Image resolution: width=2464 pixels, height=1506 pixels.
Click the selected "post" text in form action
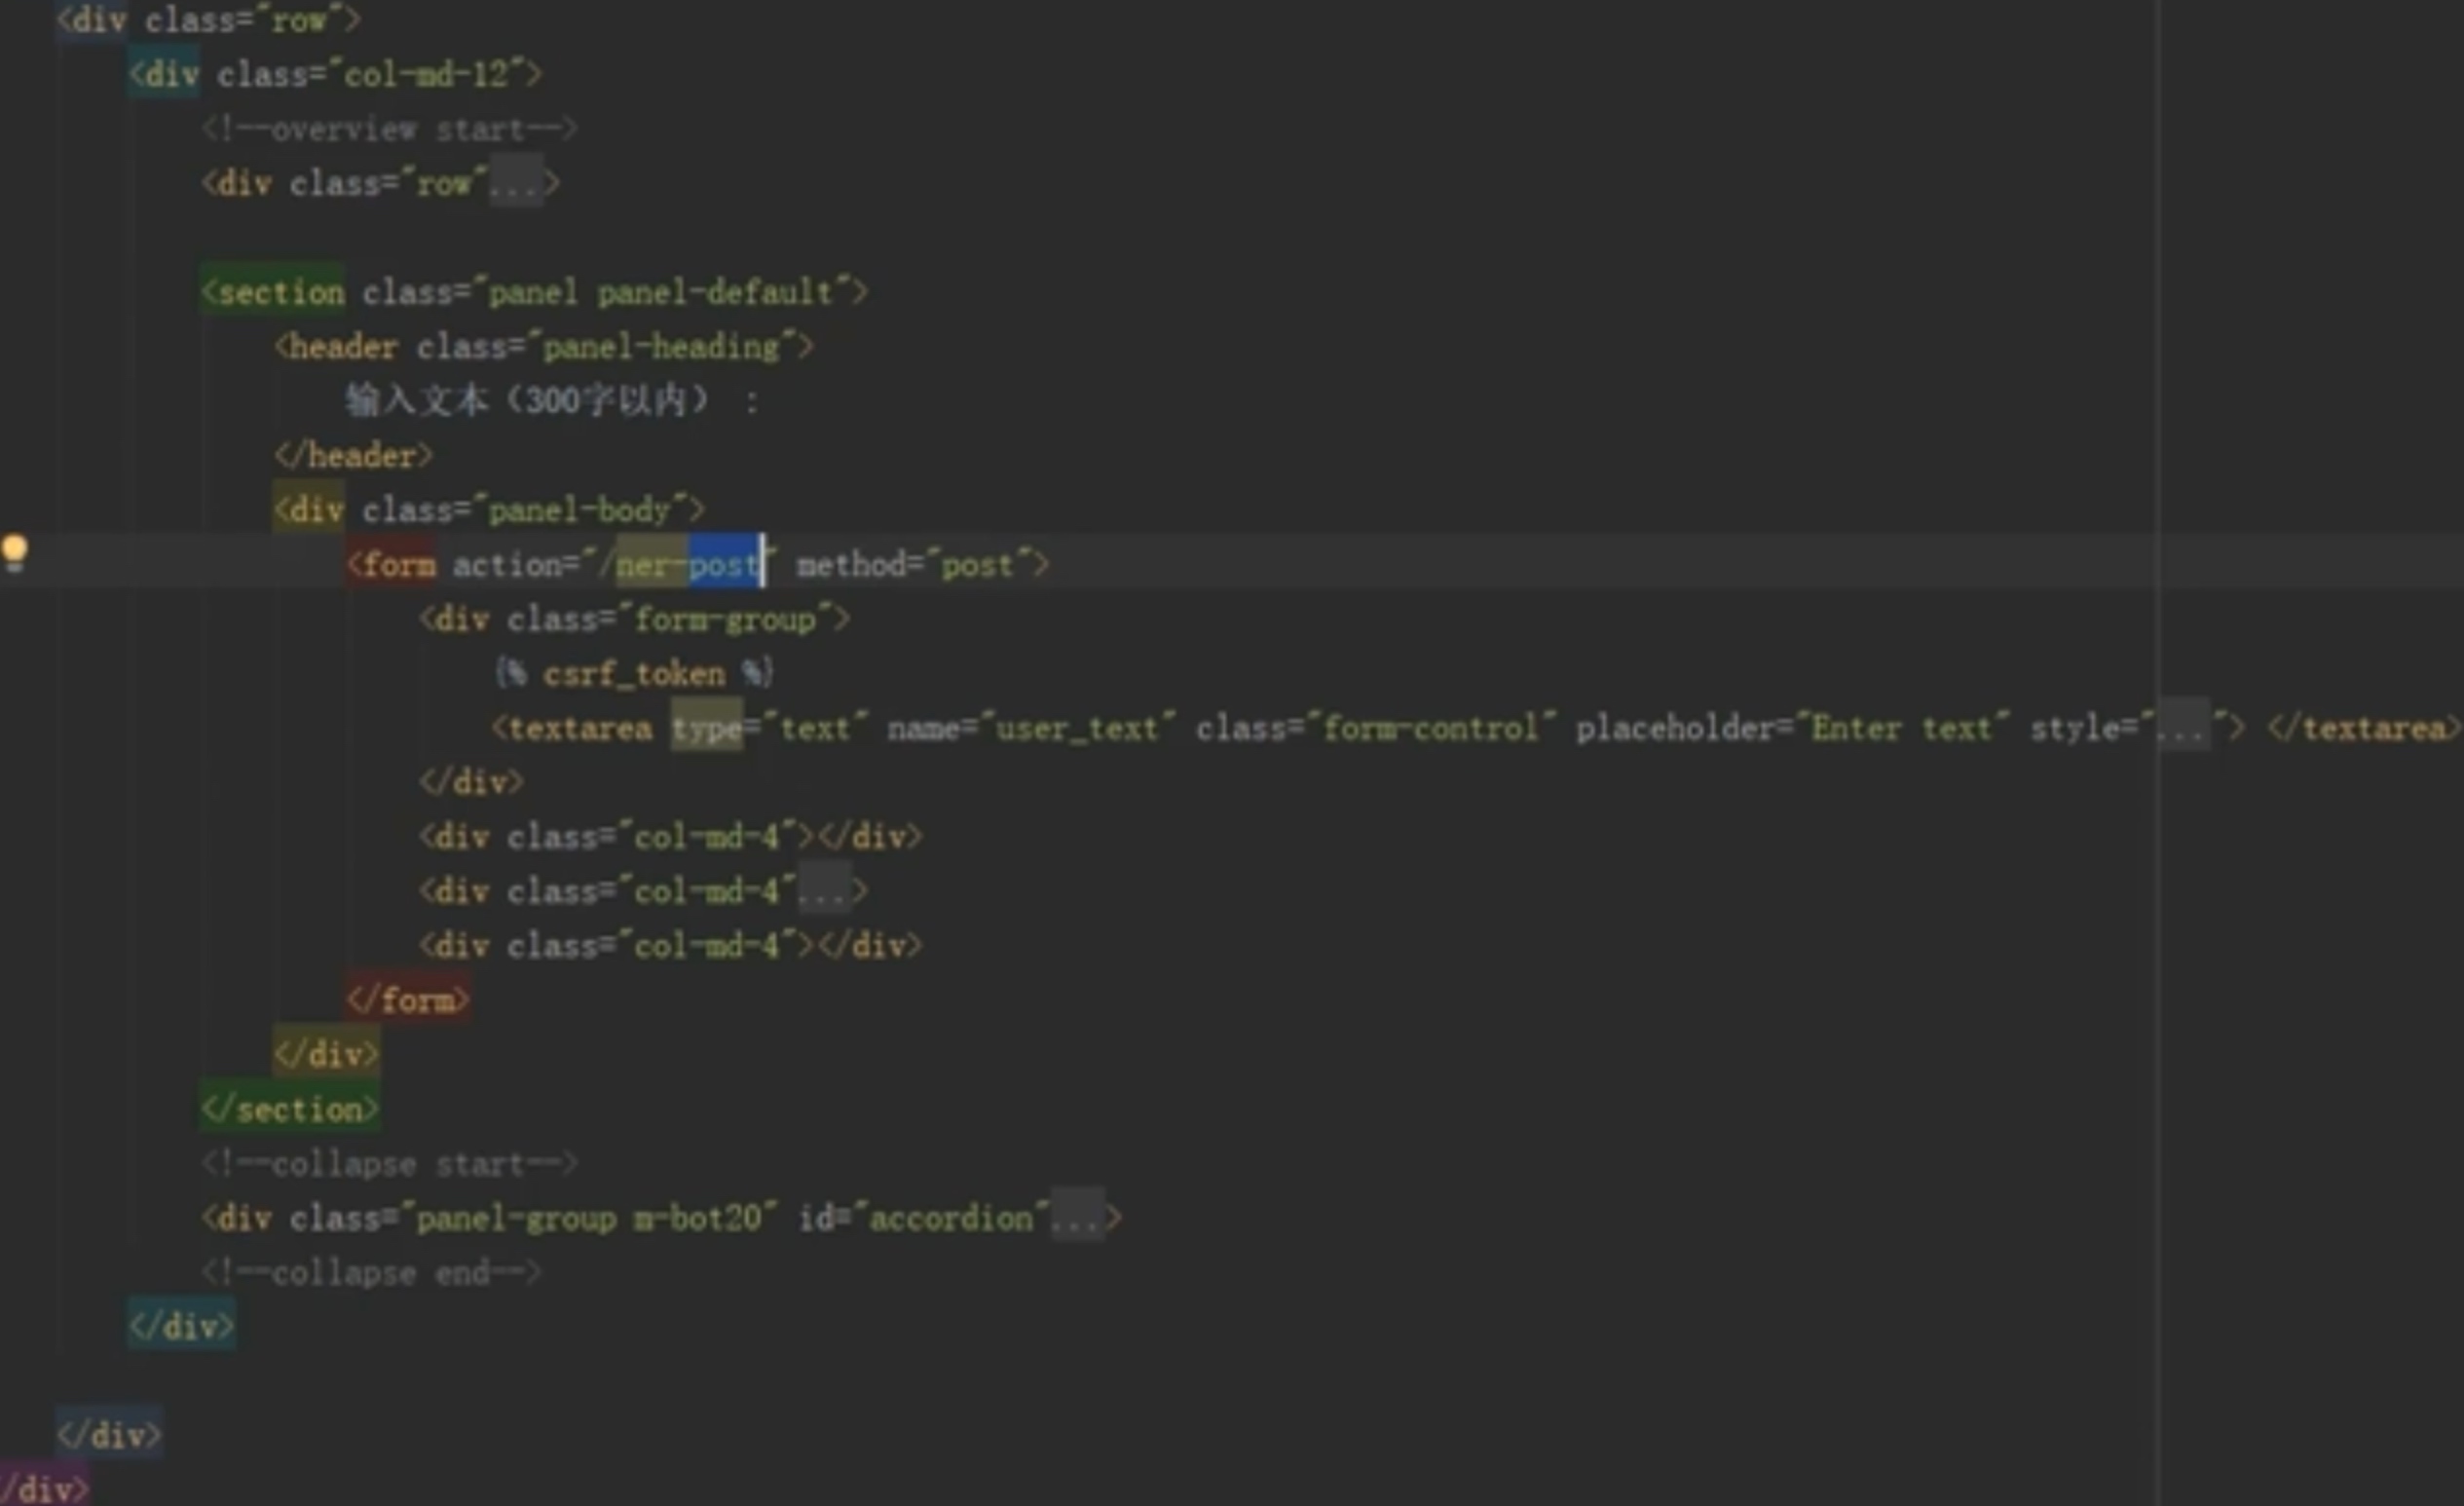click(x=724, y=565)
